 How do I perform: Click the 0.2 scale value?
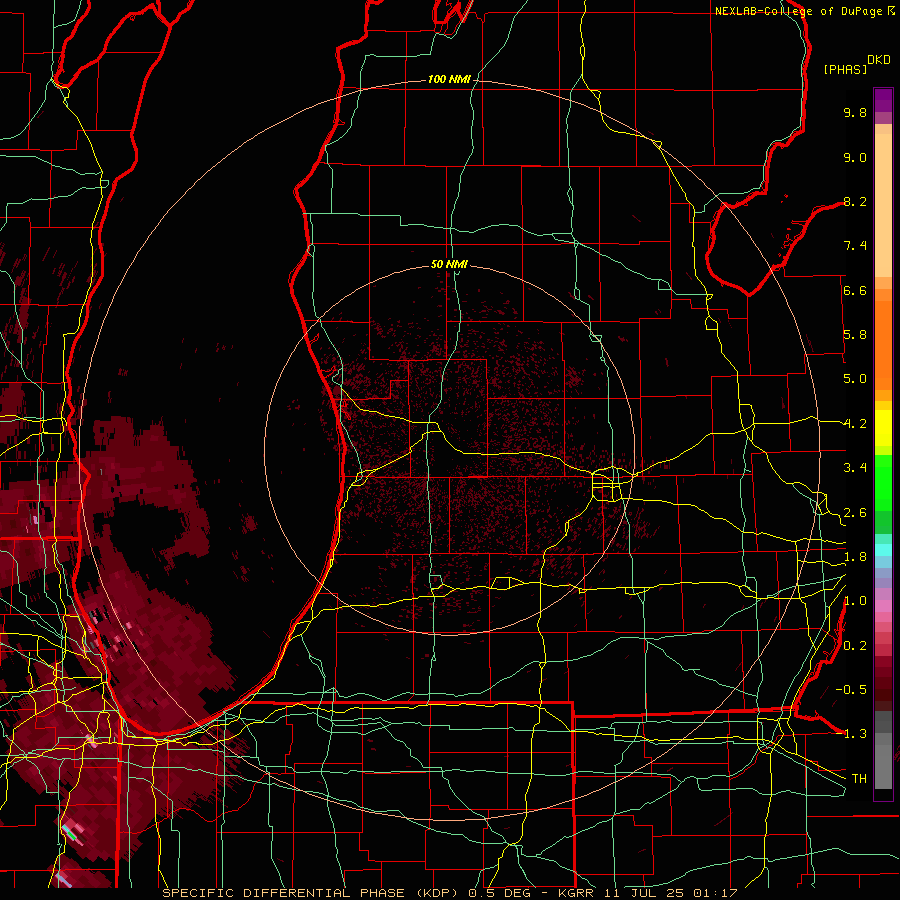click(855, 646)
